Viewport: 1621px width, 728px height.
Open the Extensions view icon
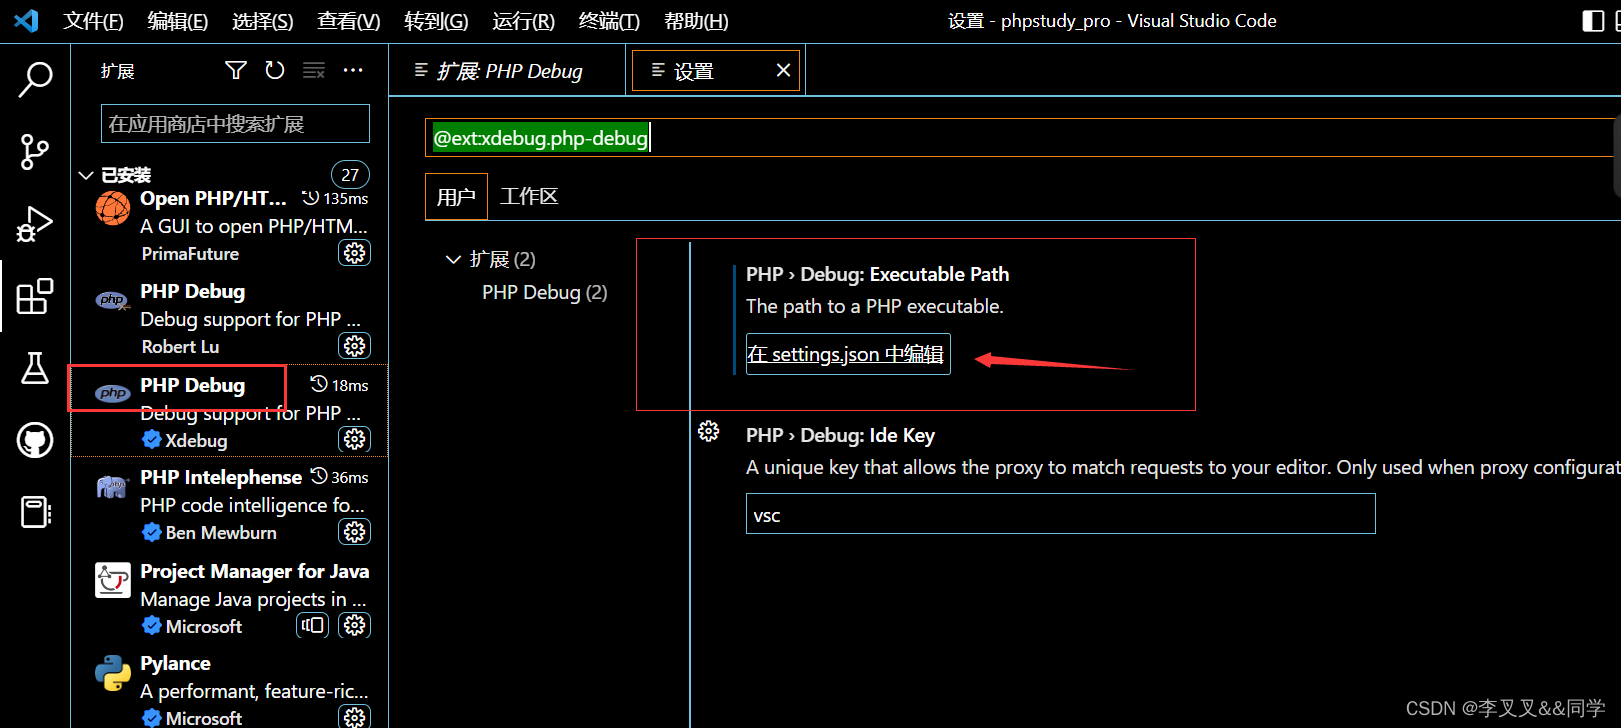(35, 296)
